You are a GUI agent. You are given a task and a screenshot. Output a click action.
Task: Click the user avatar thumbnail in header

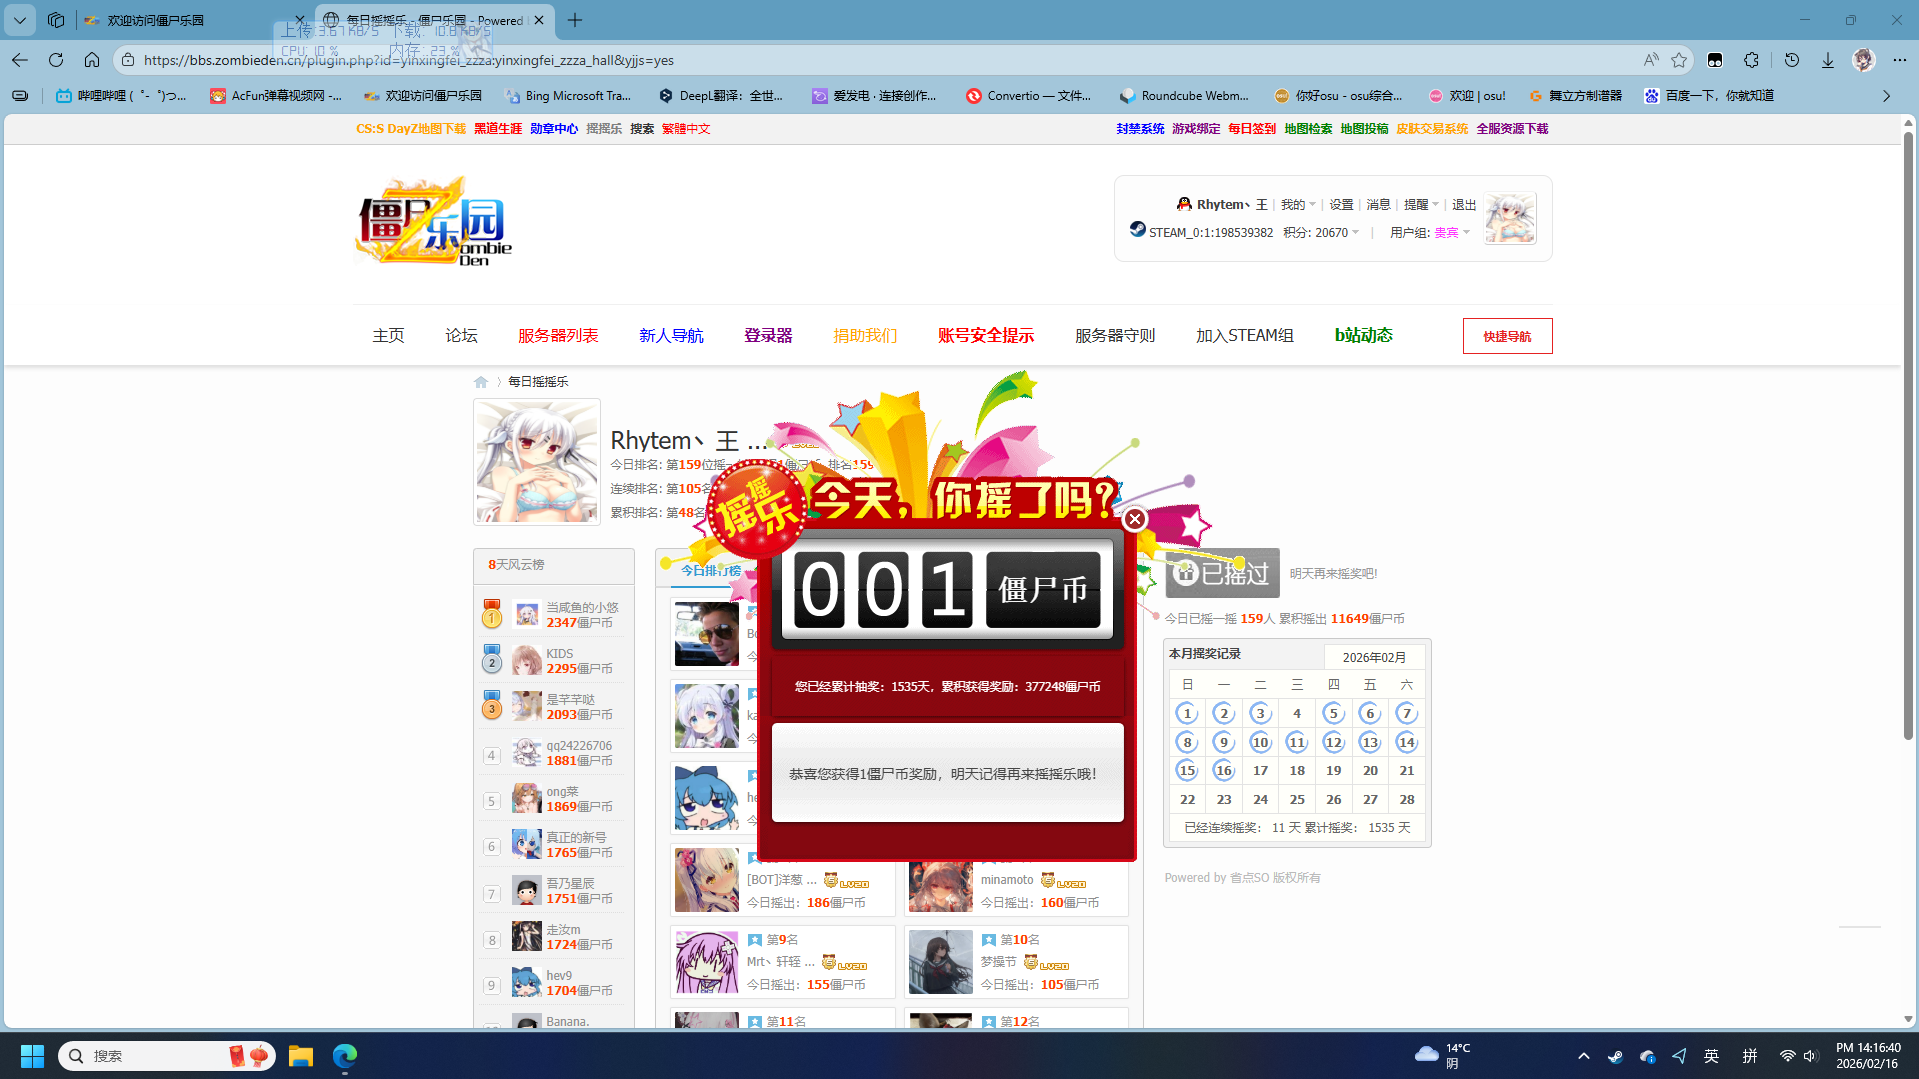click(x=1509, y=218)
